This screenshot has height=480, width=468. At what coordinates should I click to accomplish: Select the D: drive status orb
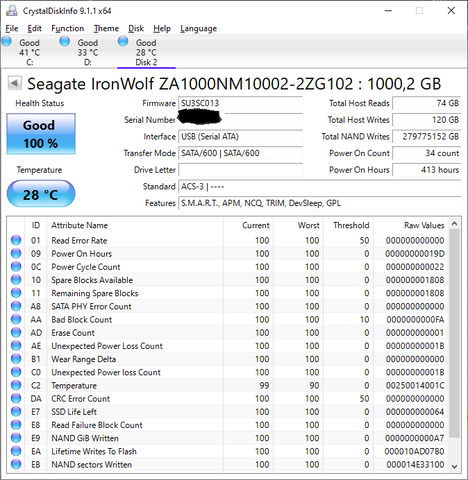65,41
